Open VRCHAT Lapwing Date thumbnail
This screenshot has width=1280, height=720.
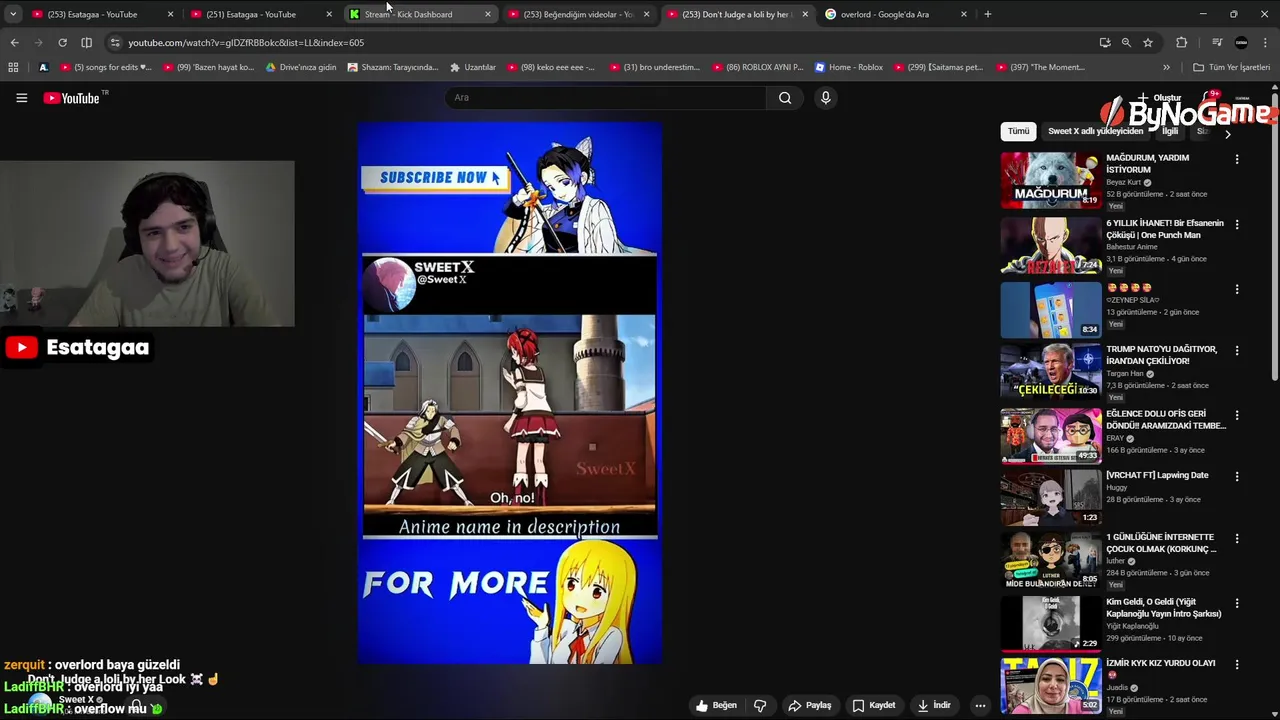pyautogui.click(x=1050, y=497)
